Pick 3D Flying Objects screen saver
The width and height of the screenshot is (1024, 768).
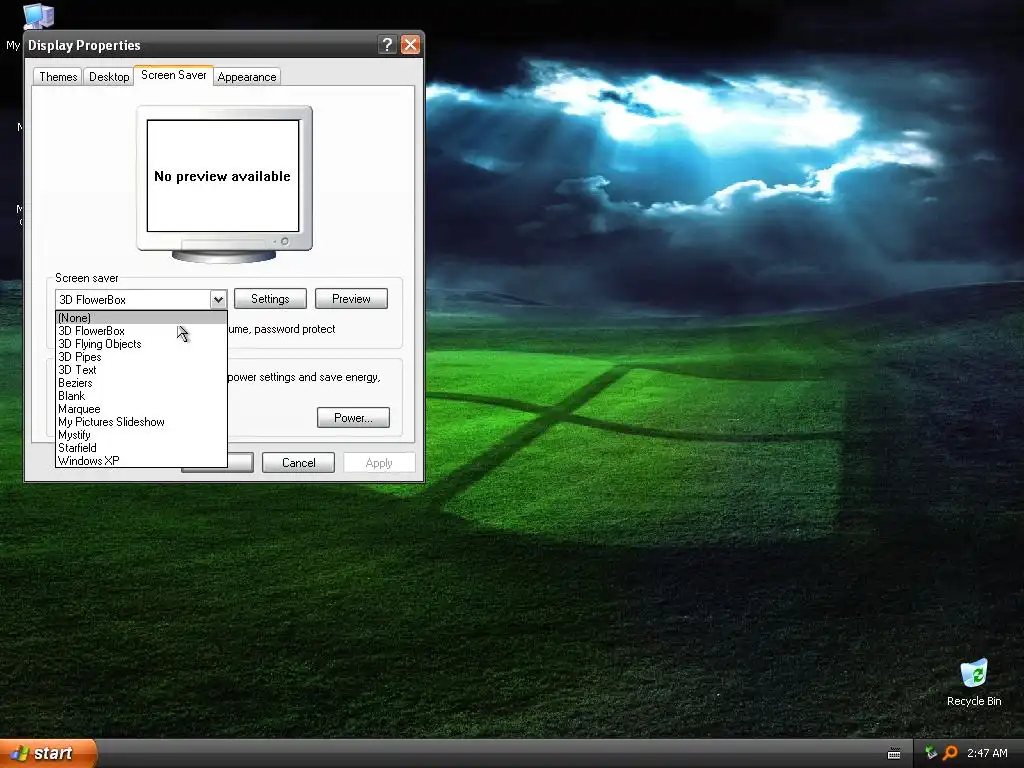click(x=141, y=344)
